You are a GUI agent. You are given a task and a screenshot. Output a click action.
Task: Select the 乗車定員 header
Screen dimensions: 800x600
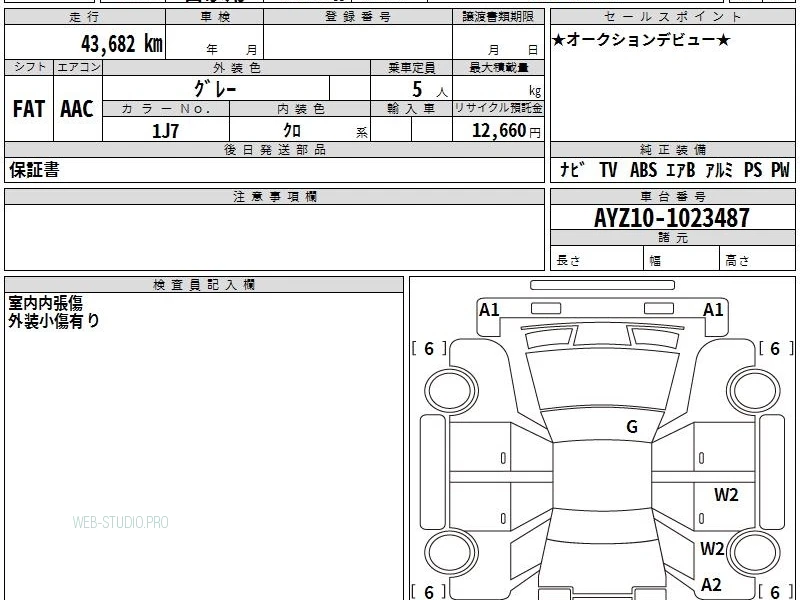411,68
